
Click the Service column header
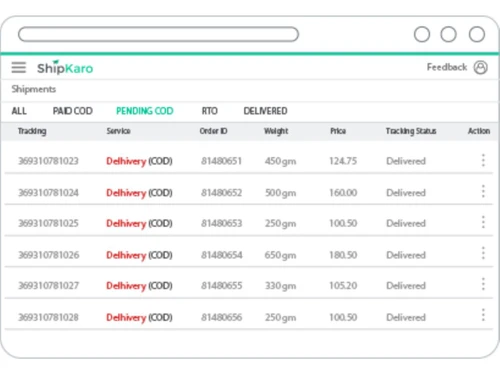pyautogui.click(x=118, y=131)
